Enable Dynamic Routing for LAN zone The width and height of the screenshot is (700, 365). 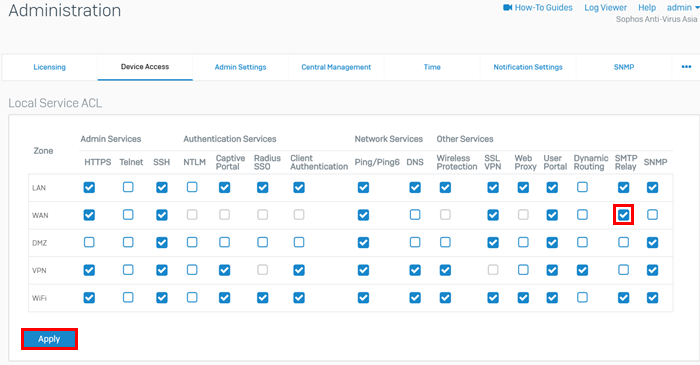[x=582, y=187]
